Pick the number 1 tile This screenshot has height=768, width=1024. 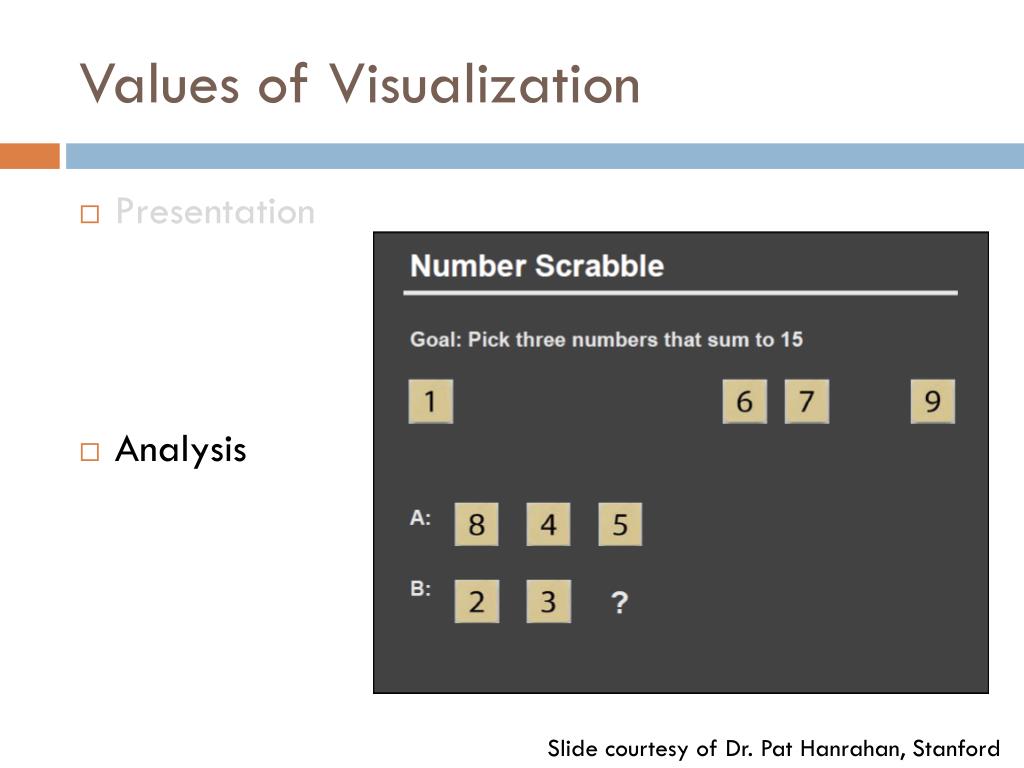(x=430, y=401)
